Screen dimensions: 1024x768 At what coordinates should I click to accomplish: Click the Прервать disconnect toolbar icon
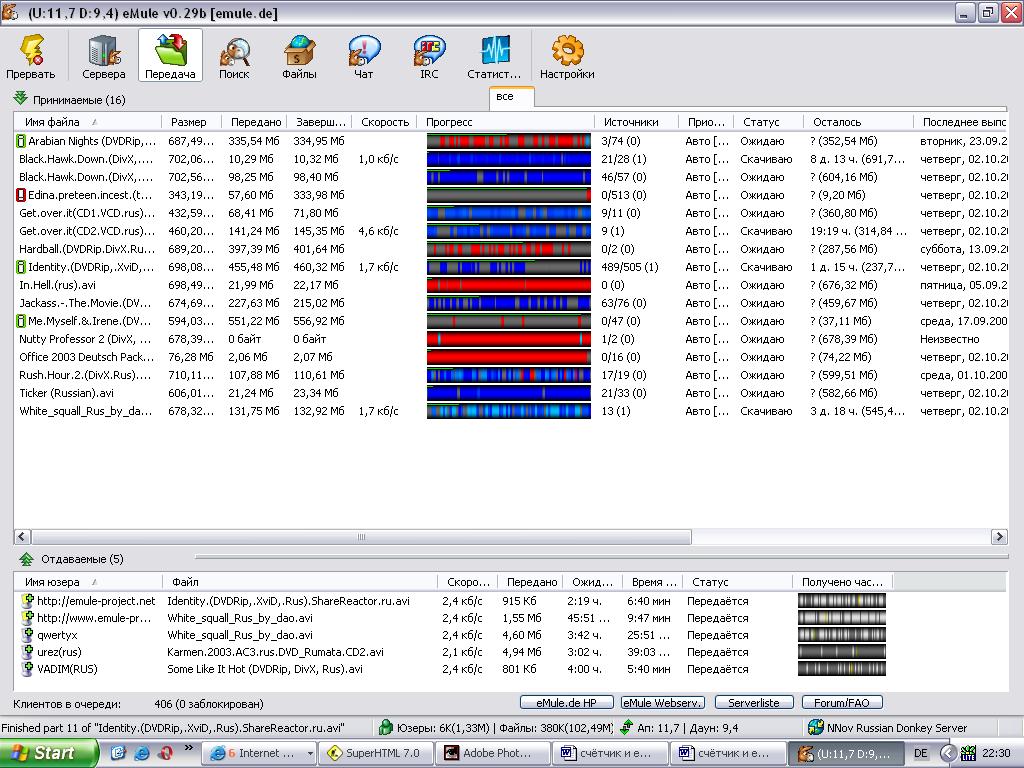pyautogui.click(x=30, y=55)
